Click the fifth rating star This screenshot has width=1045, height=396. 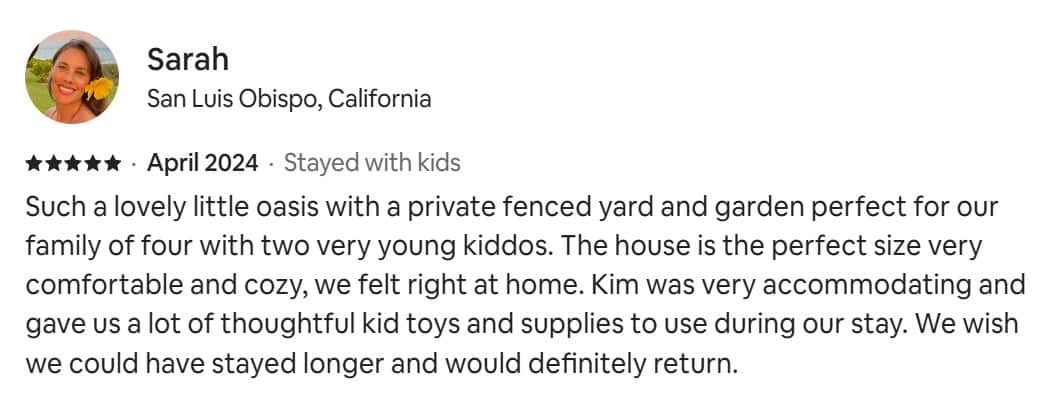[x=112, y=163]
